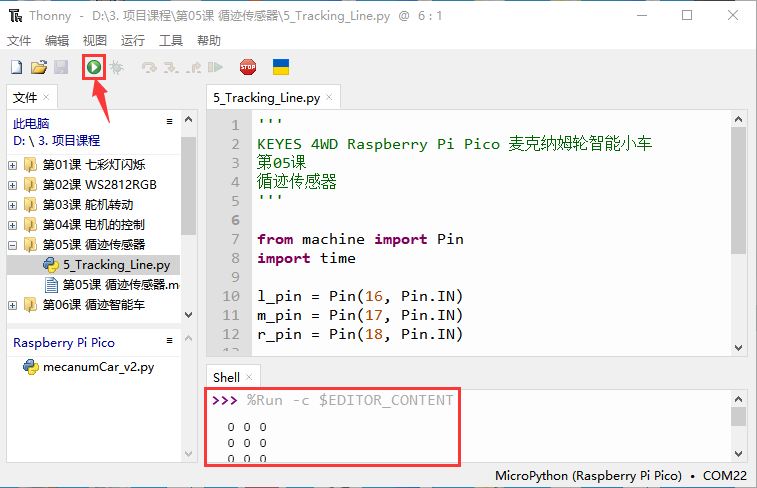
Task: Click code line 'l_pin = Pin(16, Pin.IN)'
Action: pos(360,296)
